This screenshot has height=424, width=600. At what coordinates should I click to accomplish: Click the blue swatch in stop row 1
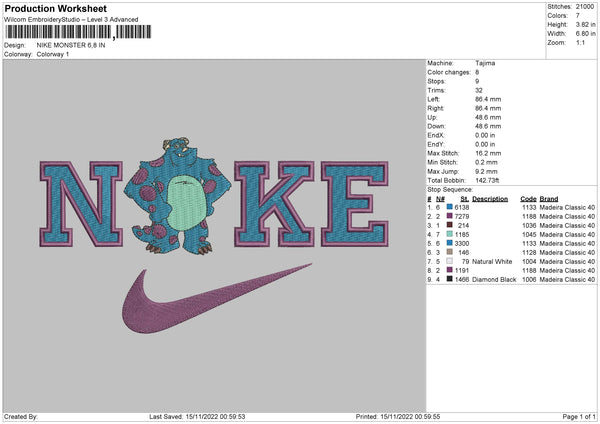[x=450, y=207]
